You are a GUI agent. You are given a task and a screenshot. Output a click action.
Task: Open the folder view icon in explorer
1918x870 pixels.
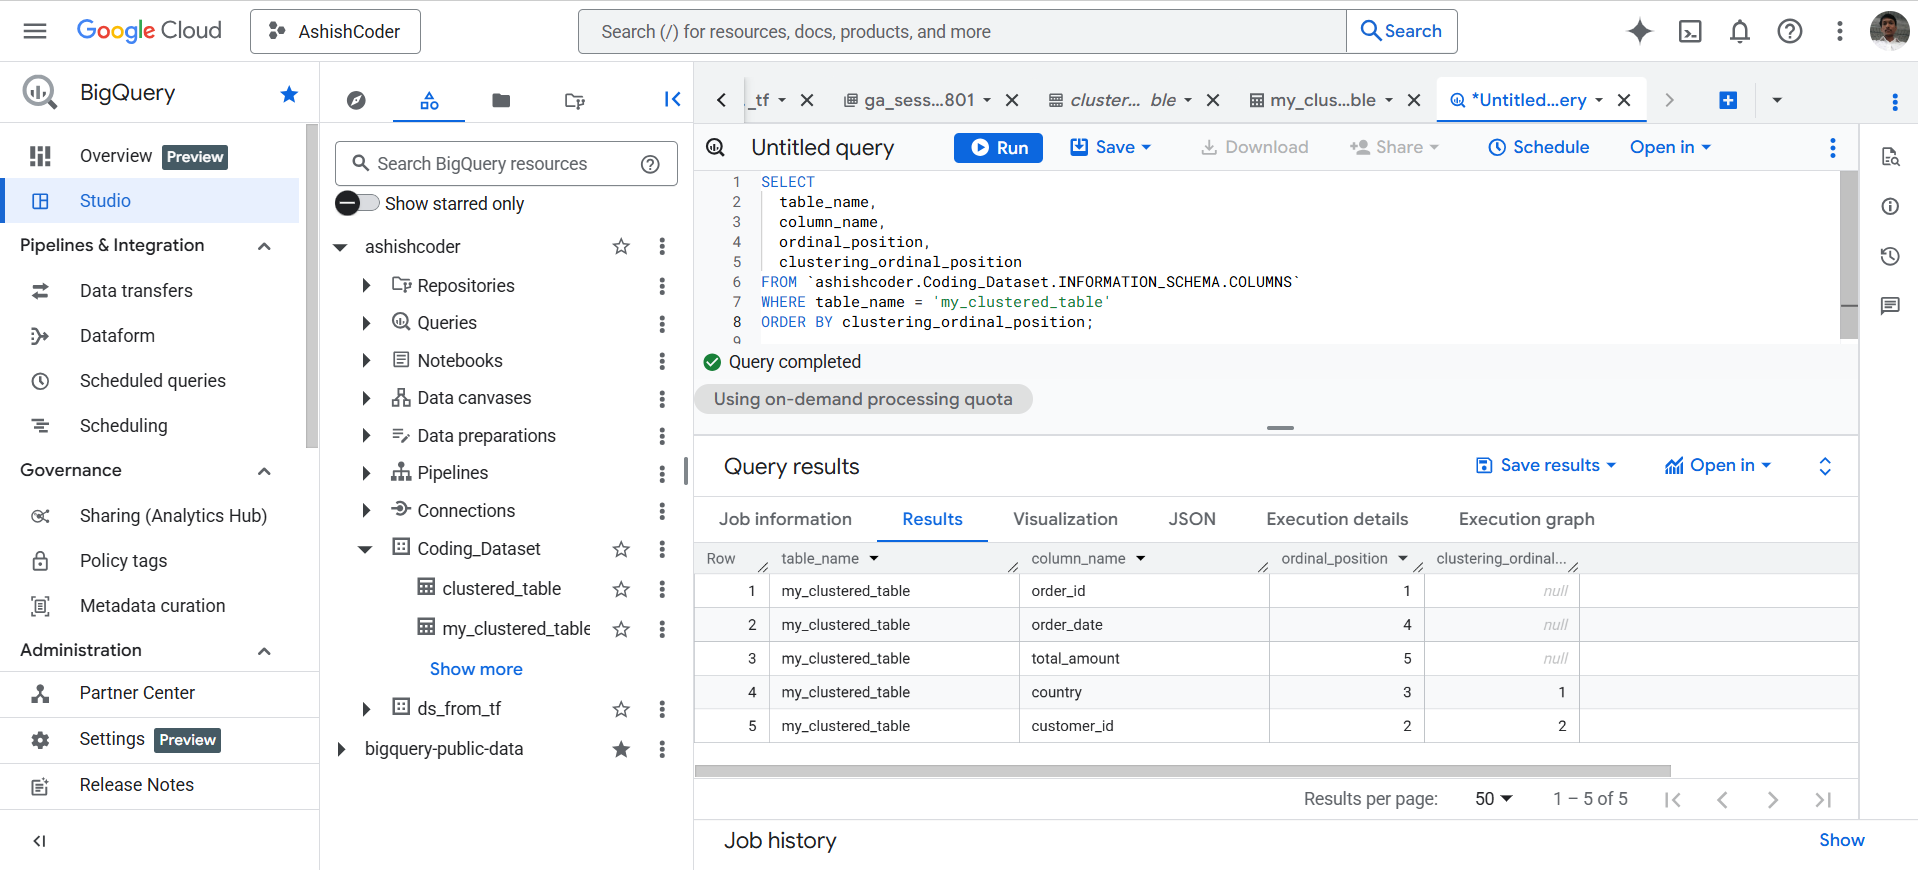[501, 100]
